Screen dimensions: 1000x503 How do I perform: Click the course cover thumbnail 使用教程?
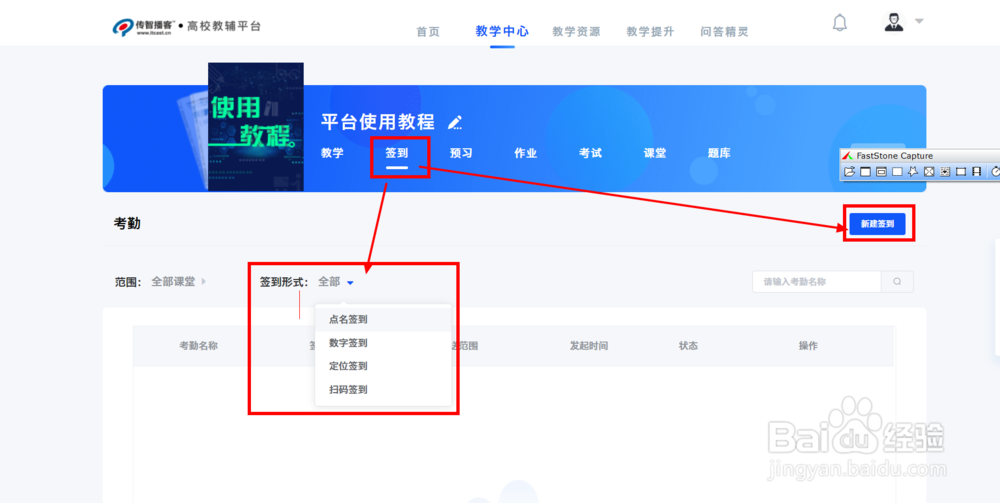tap(256, 127)
